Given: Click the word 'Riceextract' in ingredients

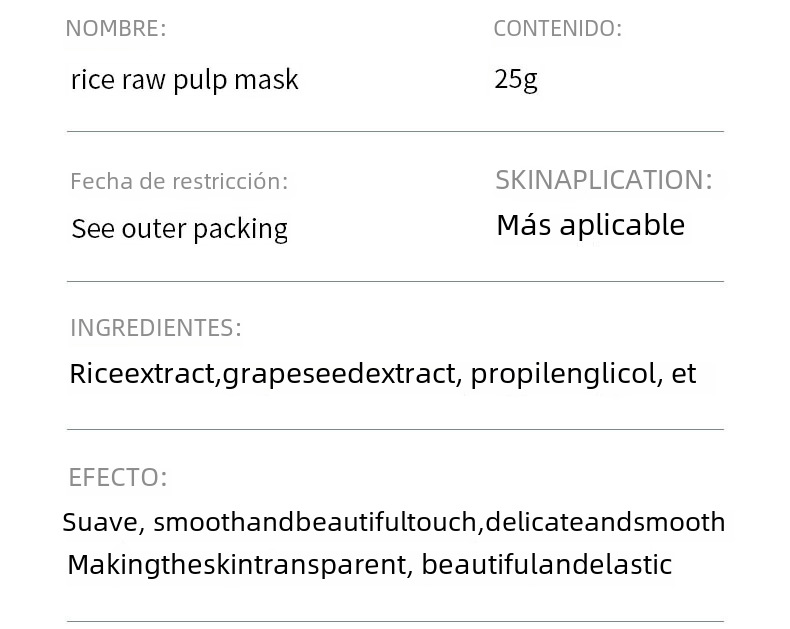Looking at the screenshot, I should pyautogui.click(x=142, y=374).
